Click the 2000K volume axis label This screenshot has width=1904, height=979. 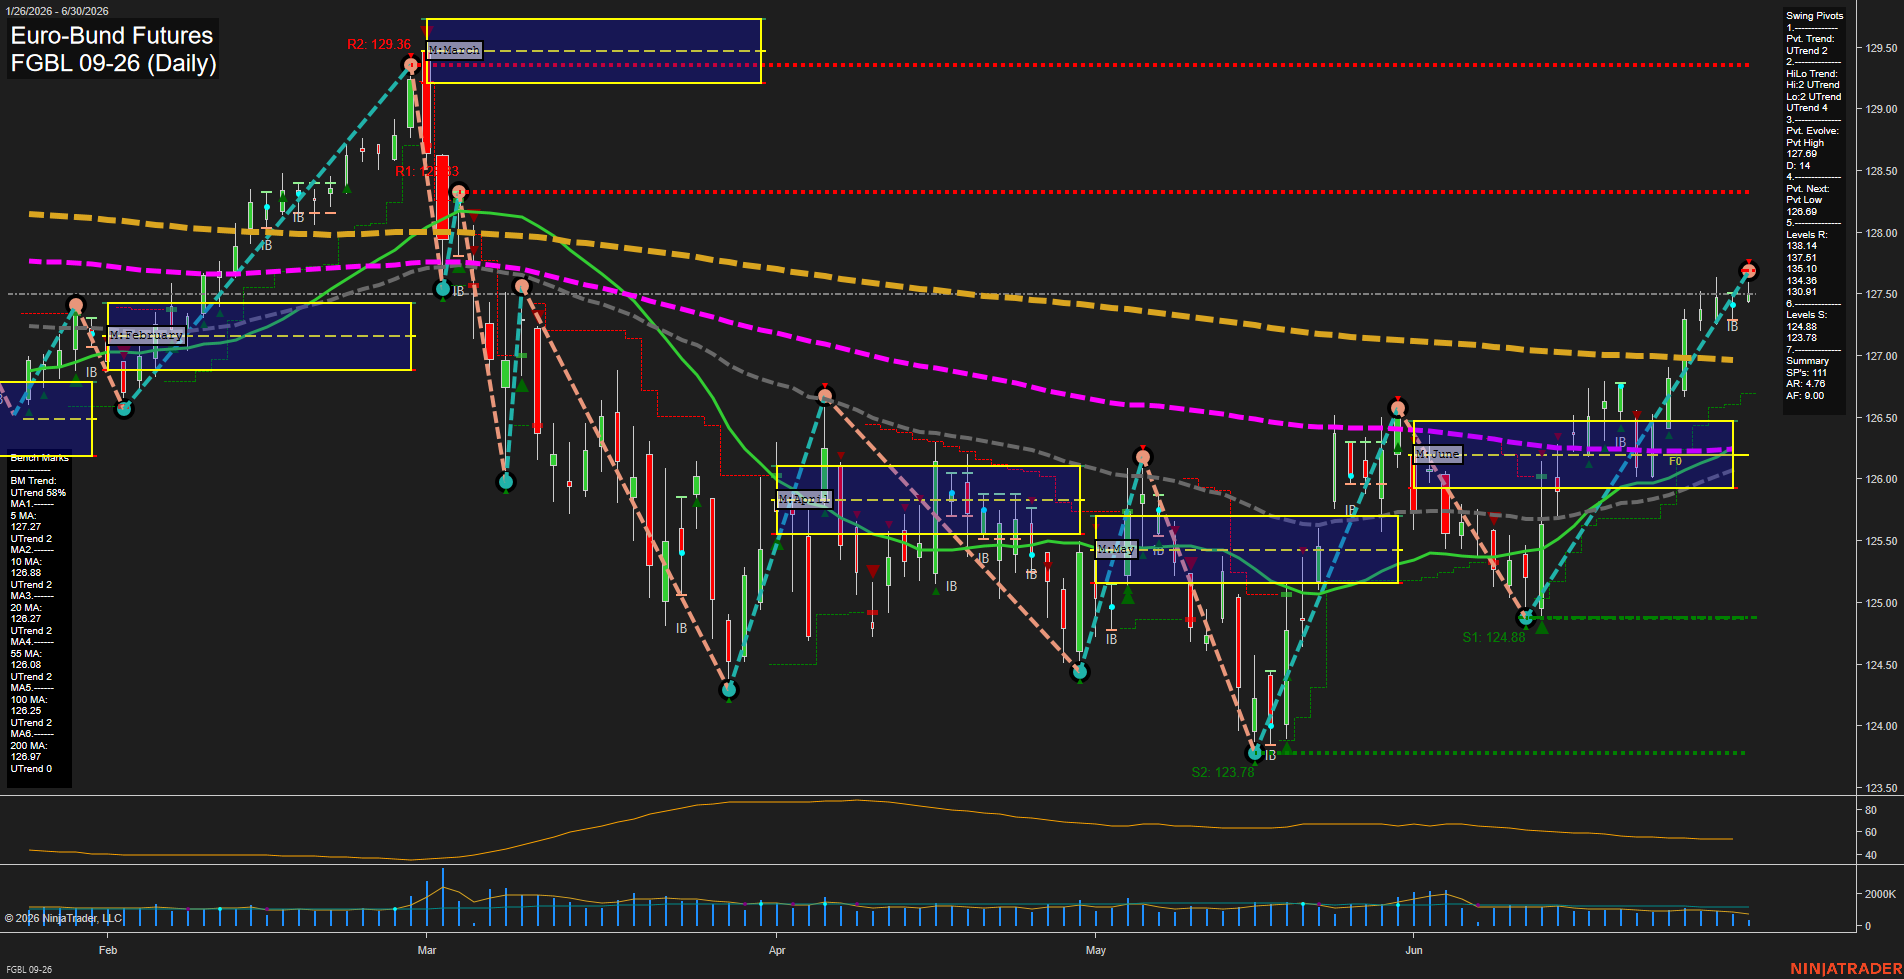click(x=1881, y=894)
